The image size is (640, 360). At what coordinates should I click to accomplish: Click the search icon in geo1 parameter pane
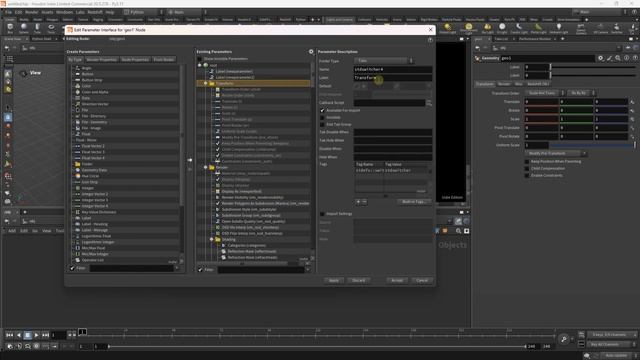(x=618, y=58)
